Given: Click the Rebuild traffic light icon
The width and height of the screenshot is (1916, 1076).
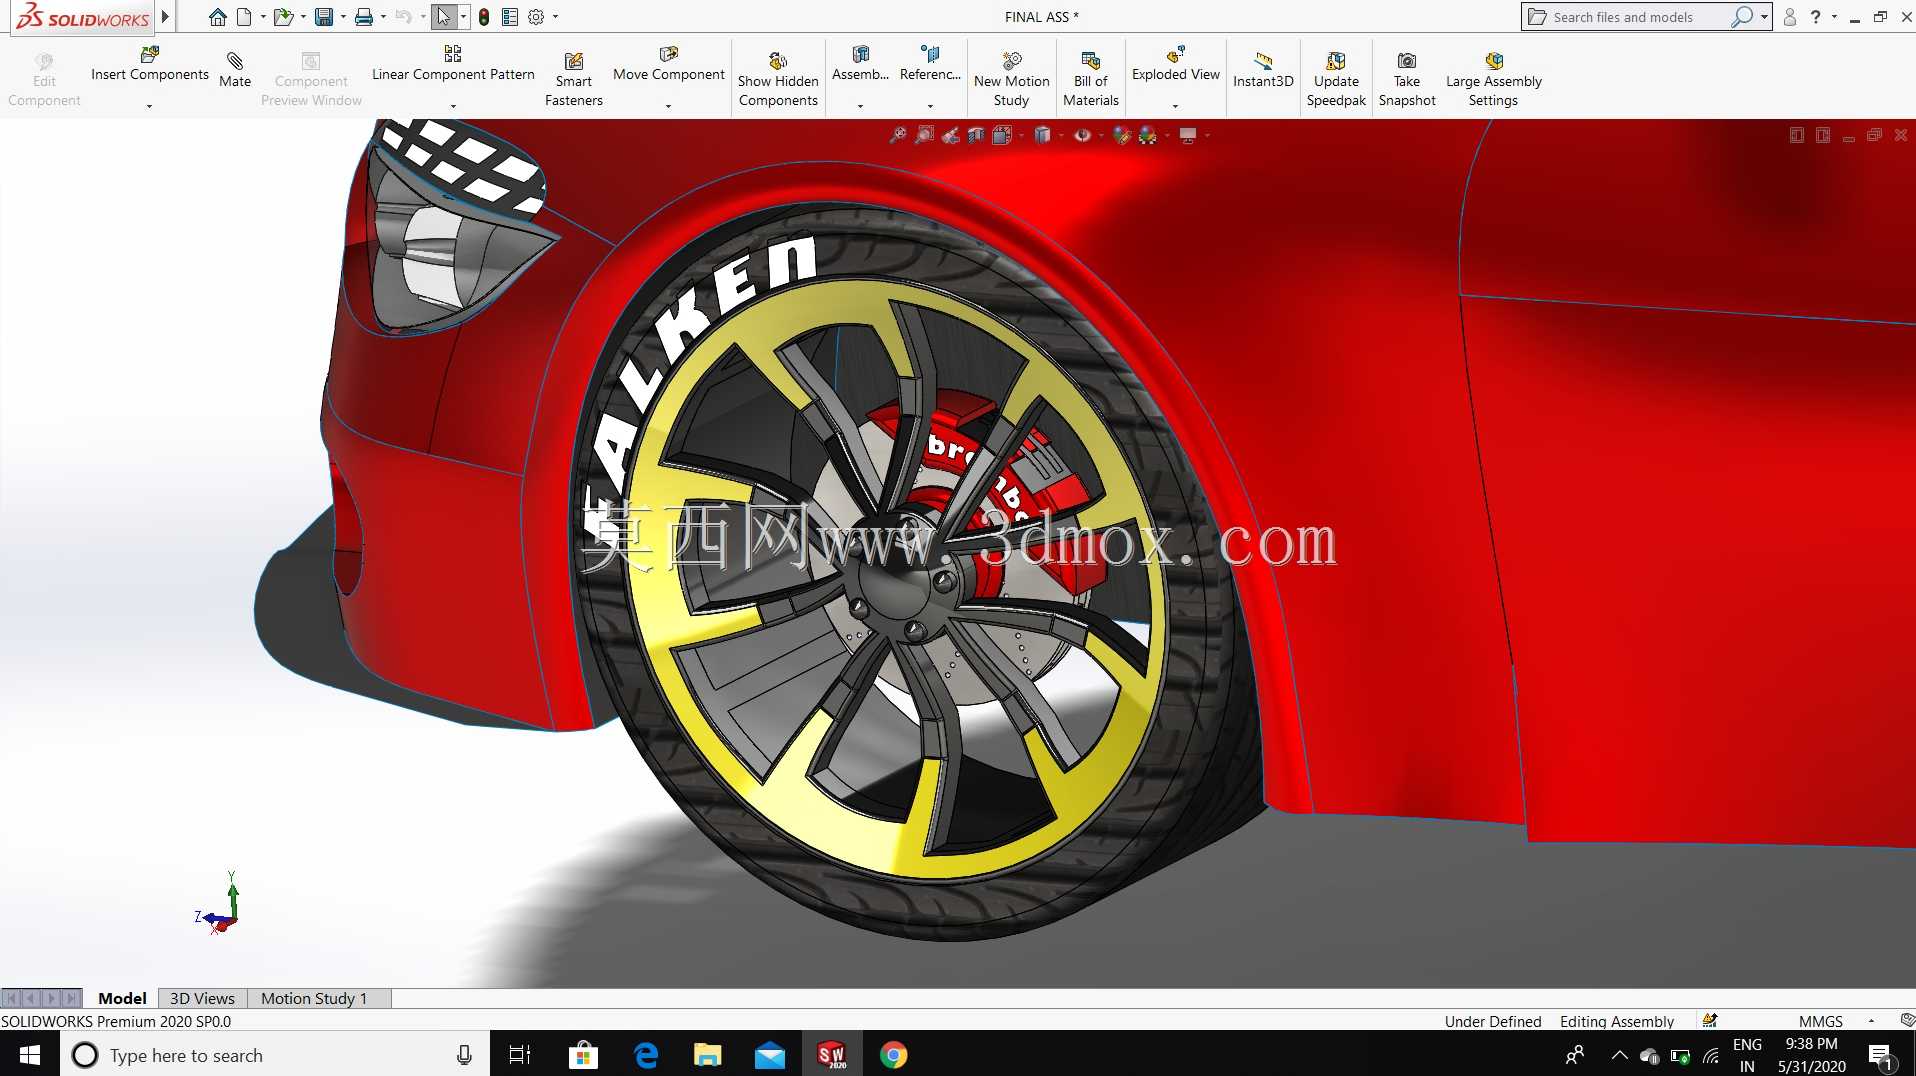Looking at the screenshot, I should point(484,17).
